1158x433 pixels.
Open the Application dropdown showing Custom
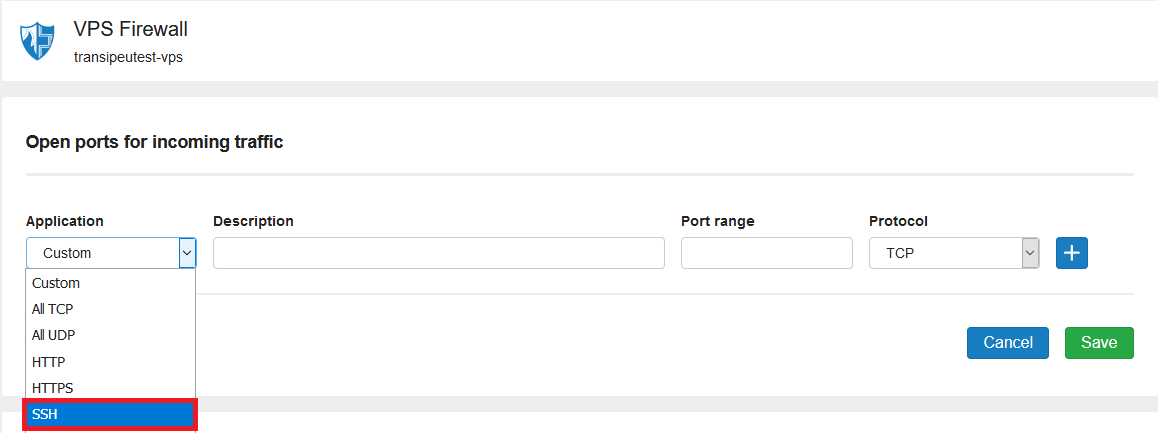(111, 253)
